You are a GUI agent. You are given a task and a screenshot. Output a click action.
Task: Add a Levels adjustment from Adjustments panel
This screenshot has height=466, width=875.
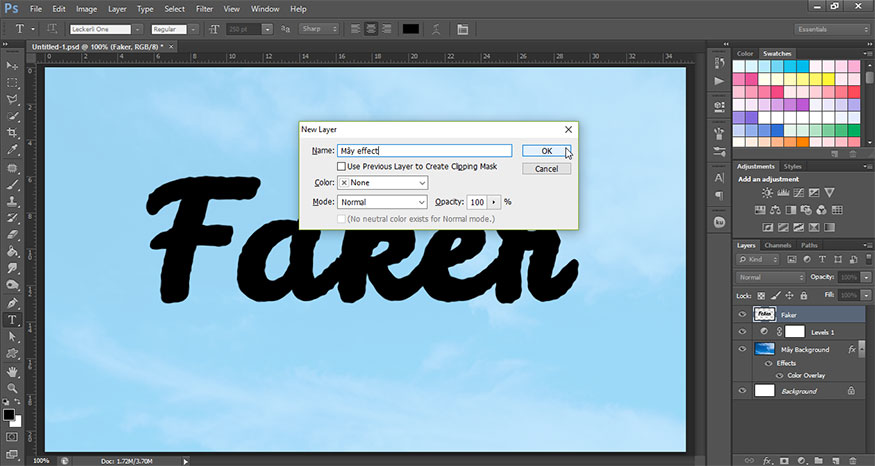(x=783, y=193)
